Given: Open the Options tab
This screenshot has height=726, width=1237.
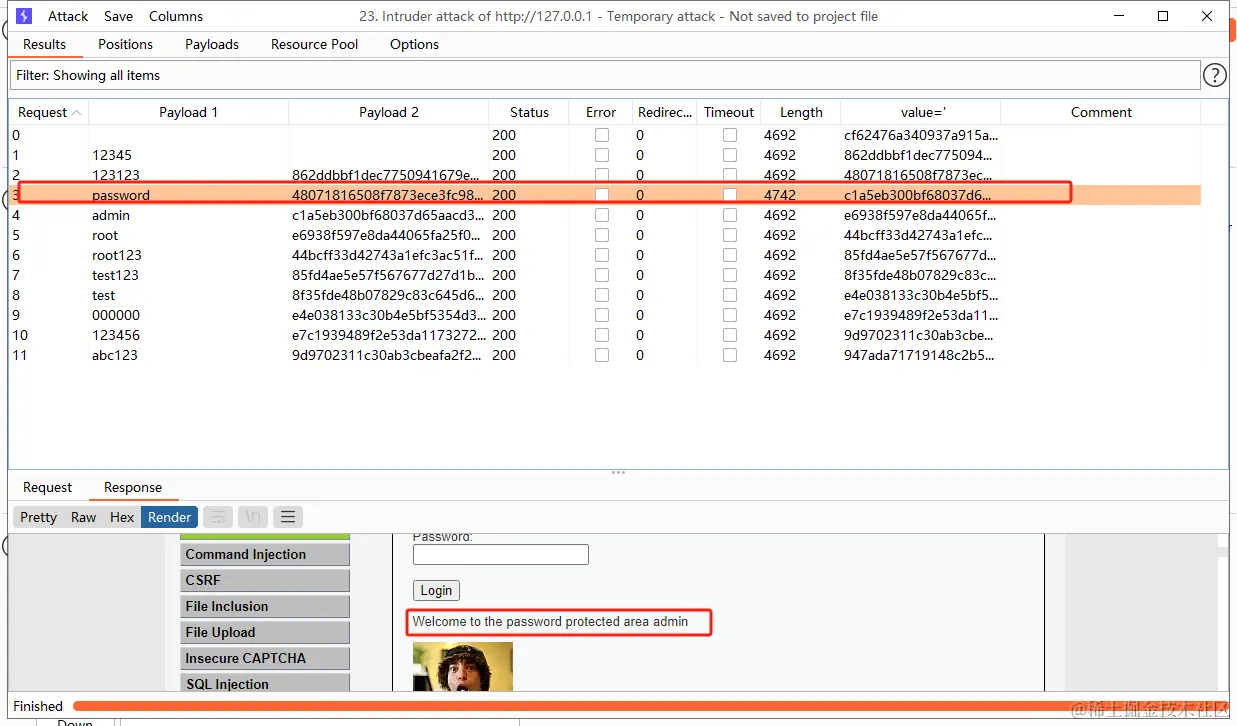Looking at the screenshot, I should click(x=415, y=44).
